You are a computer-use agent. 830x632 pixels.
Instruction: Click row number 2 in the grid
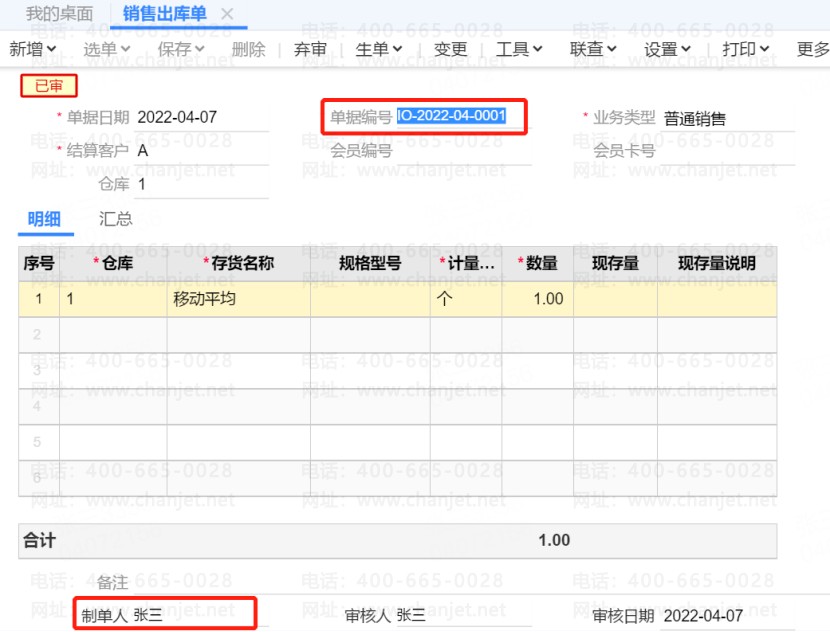37,335
